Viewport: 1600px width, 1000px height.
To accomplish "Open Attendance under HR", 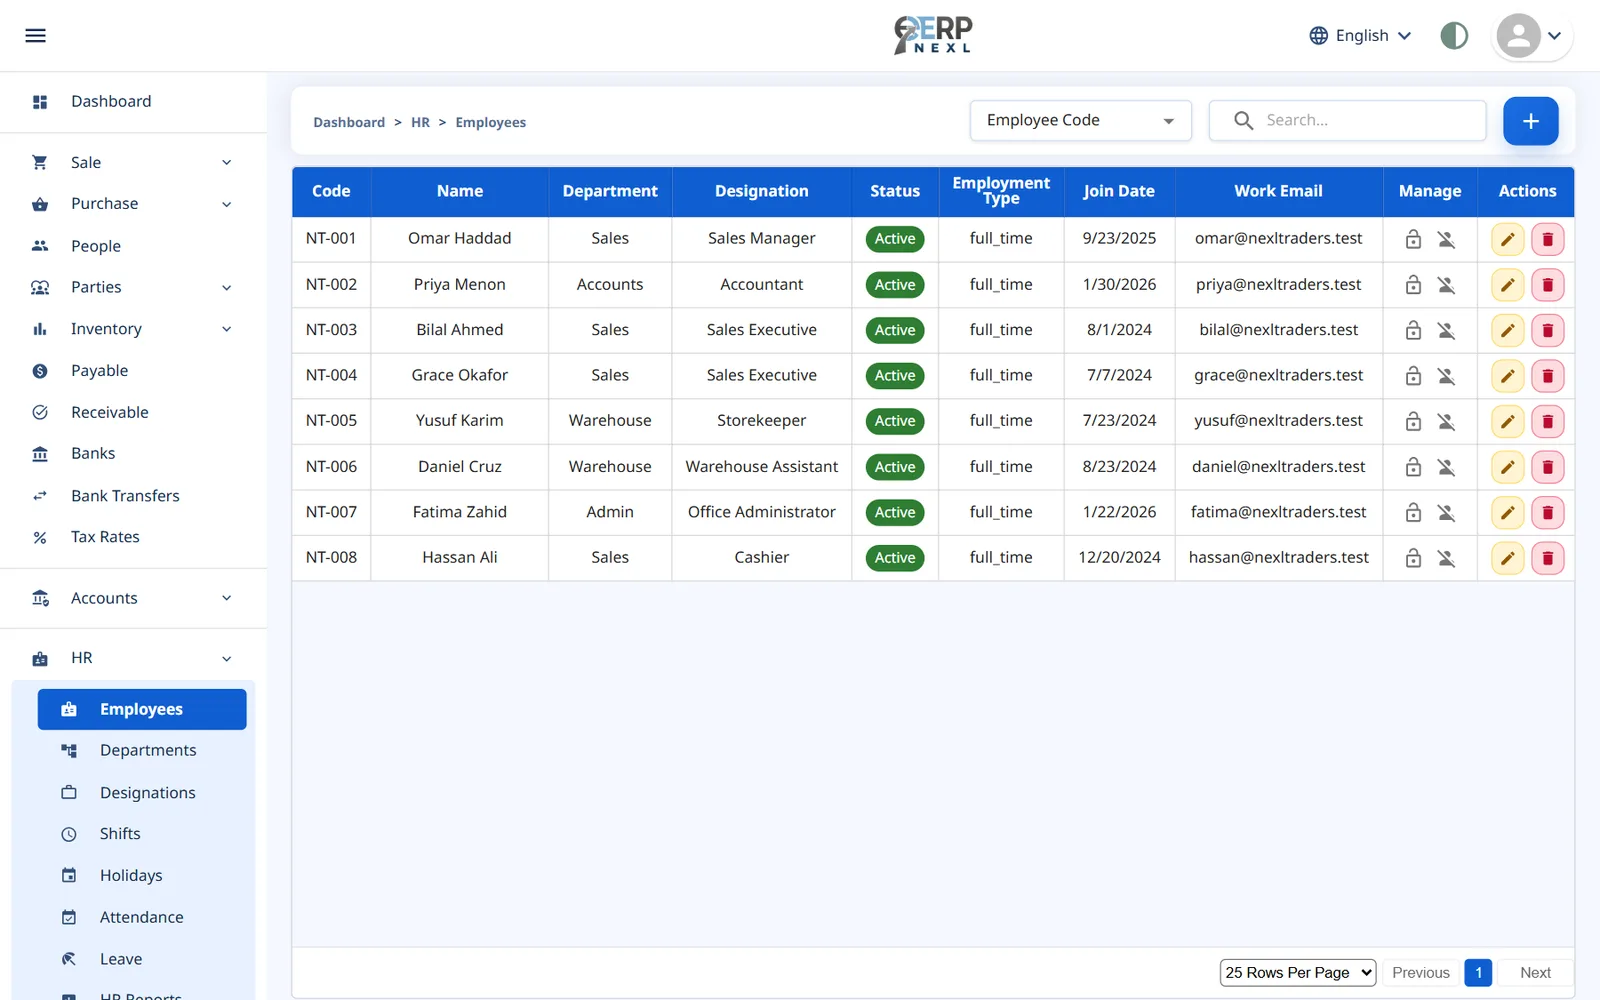I will [x=142, y=917].
